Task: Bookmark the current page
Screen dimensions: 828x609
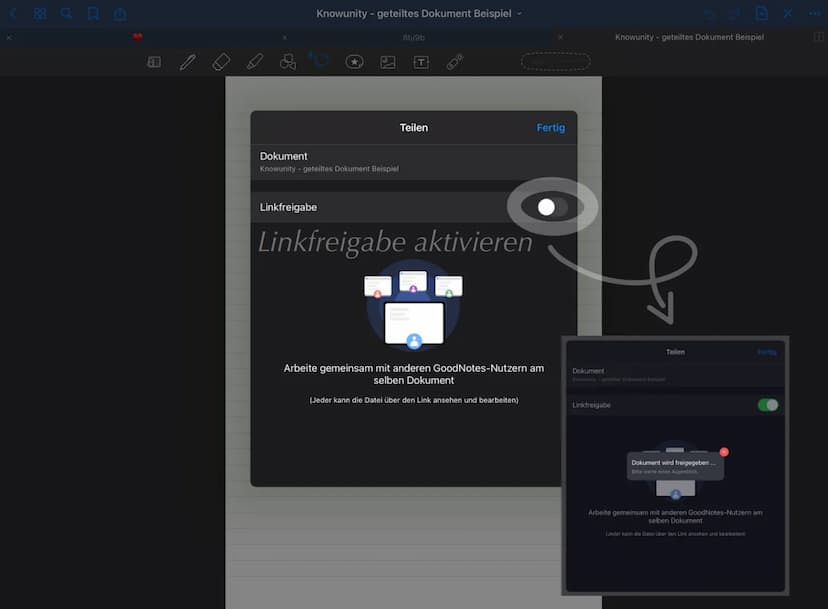Action: tap(93, 14)
